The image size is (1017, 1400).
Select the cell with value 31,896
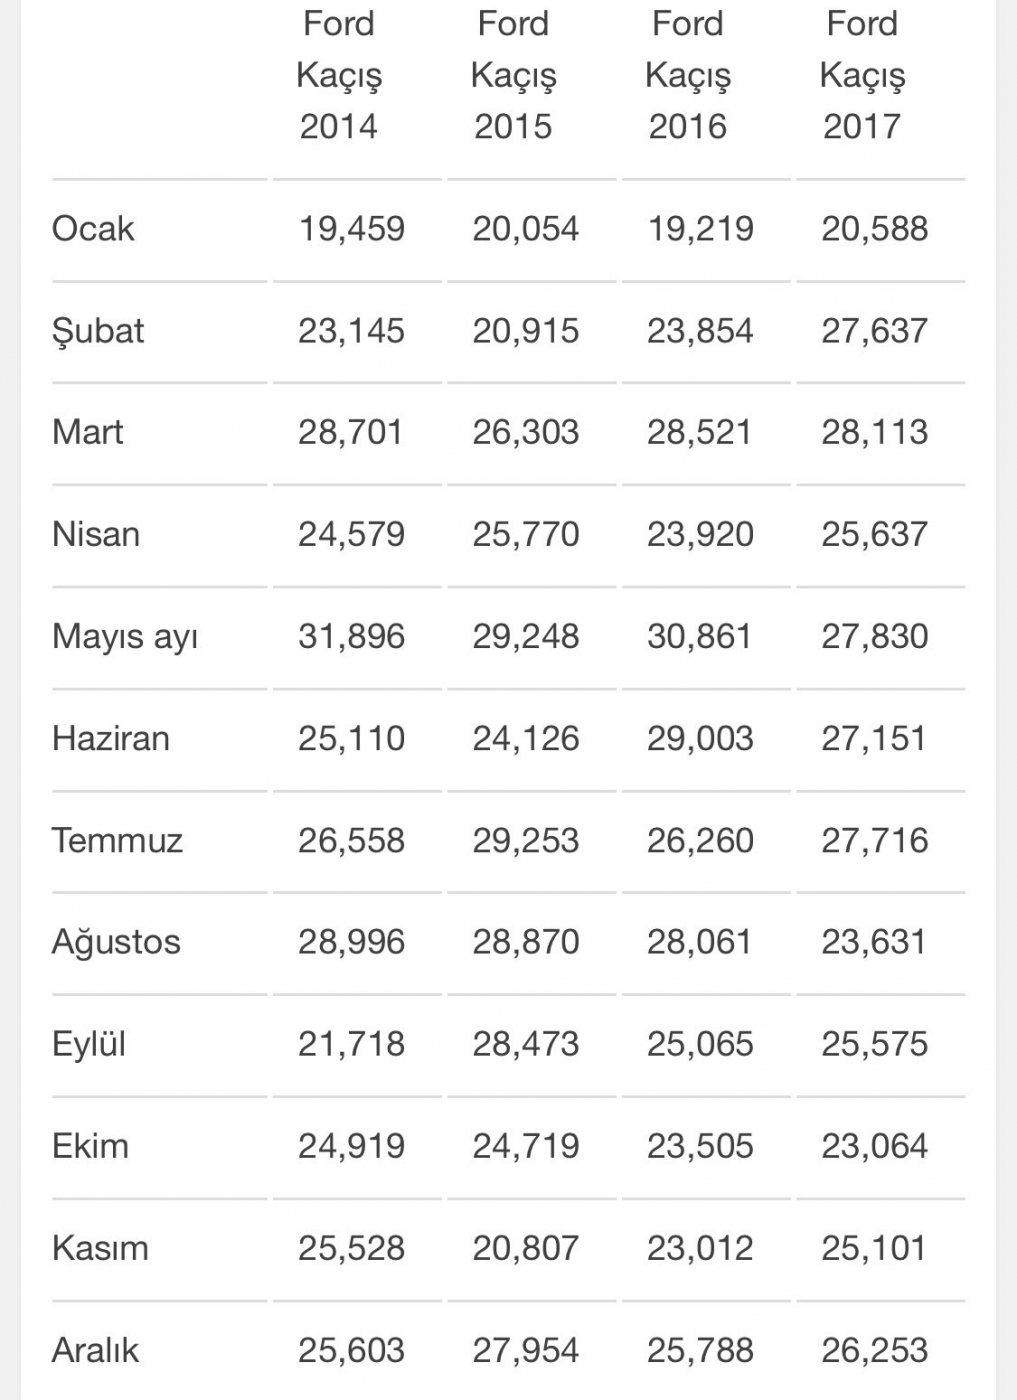point(351,636)
